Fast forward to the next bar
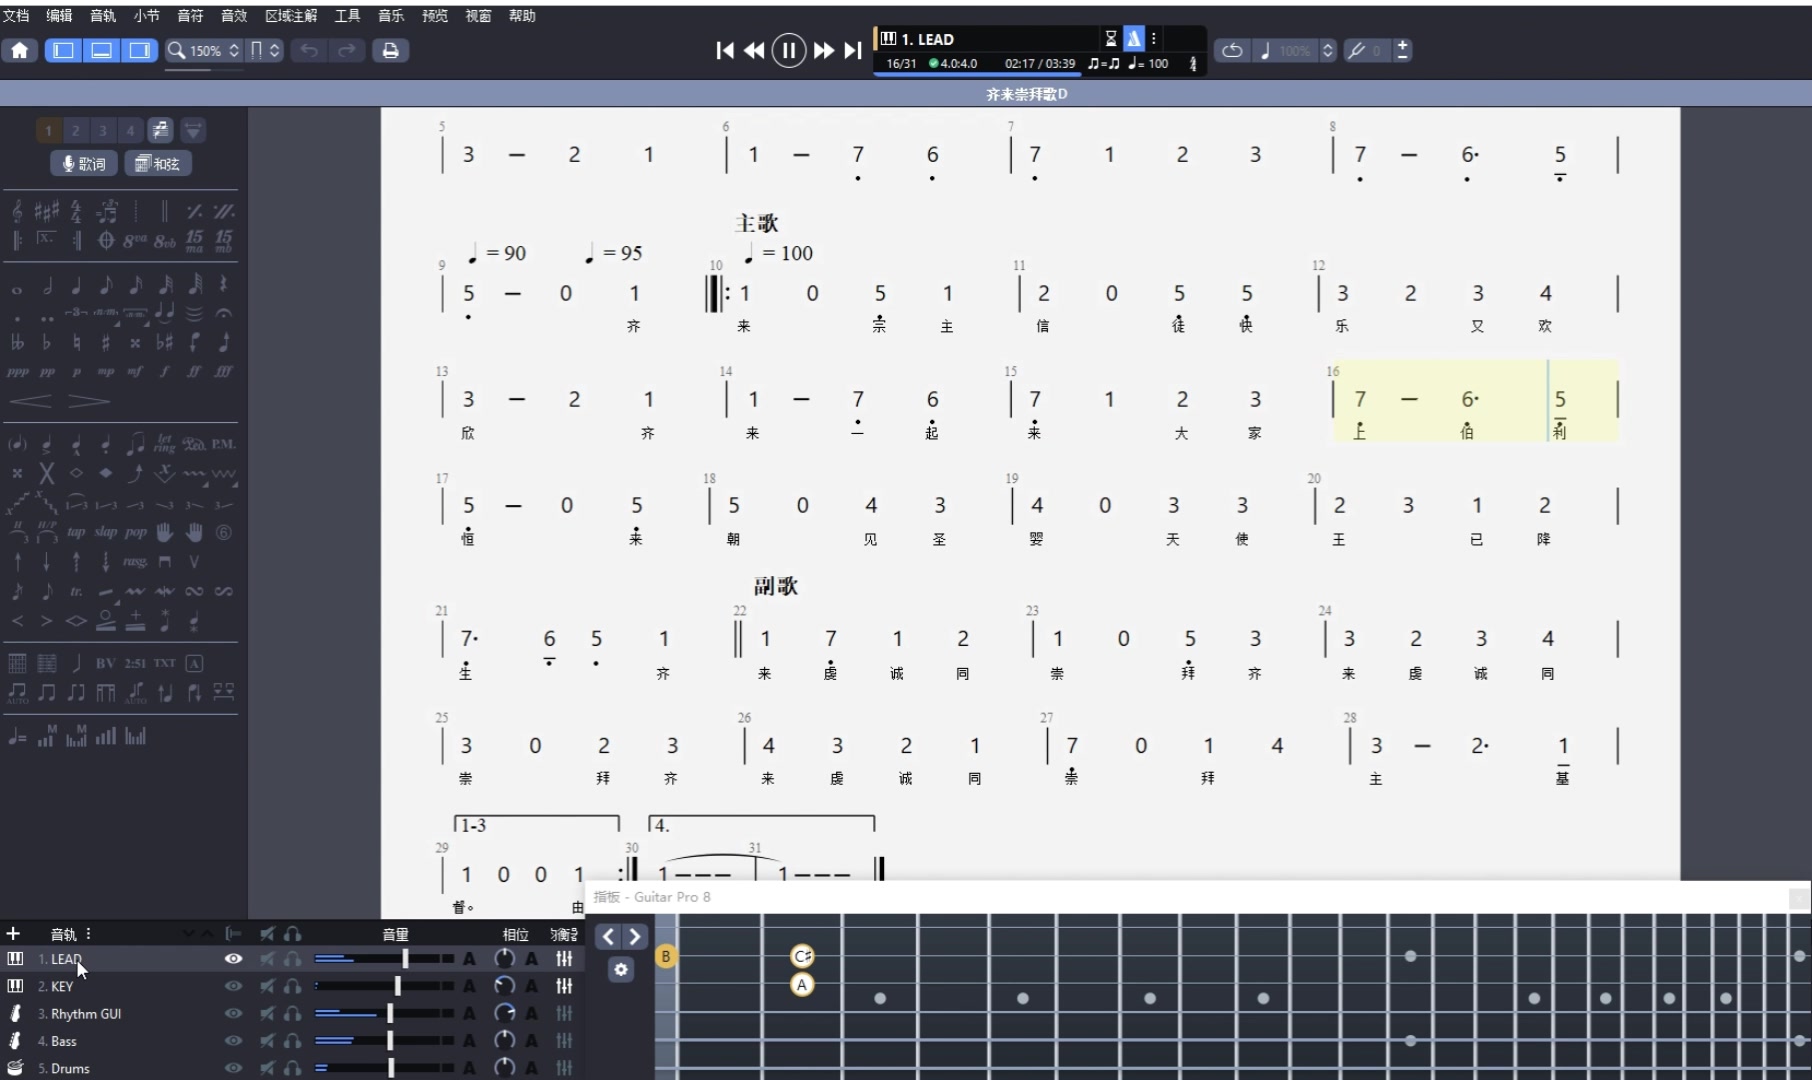Viewport: 1812px width, 1080px height. (x=823, y=50)
